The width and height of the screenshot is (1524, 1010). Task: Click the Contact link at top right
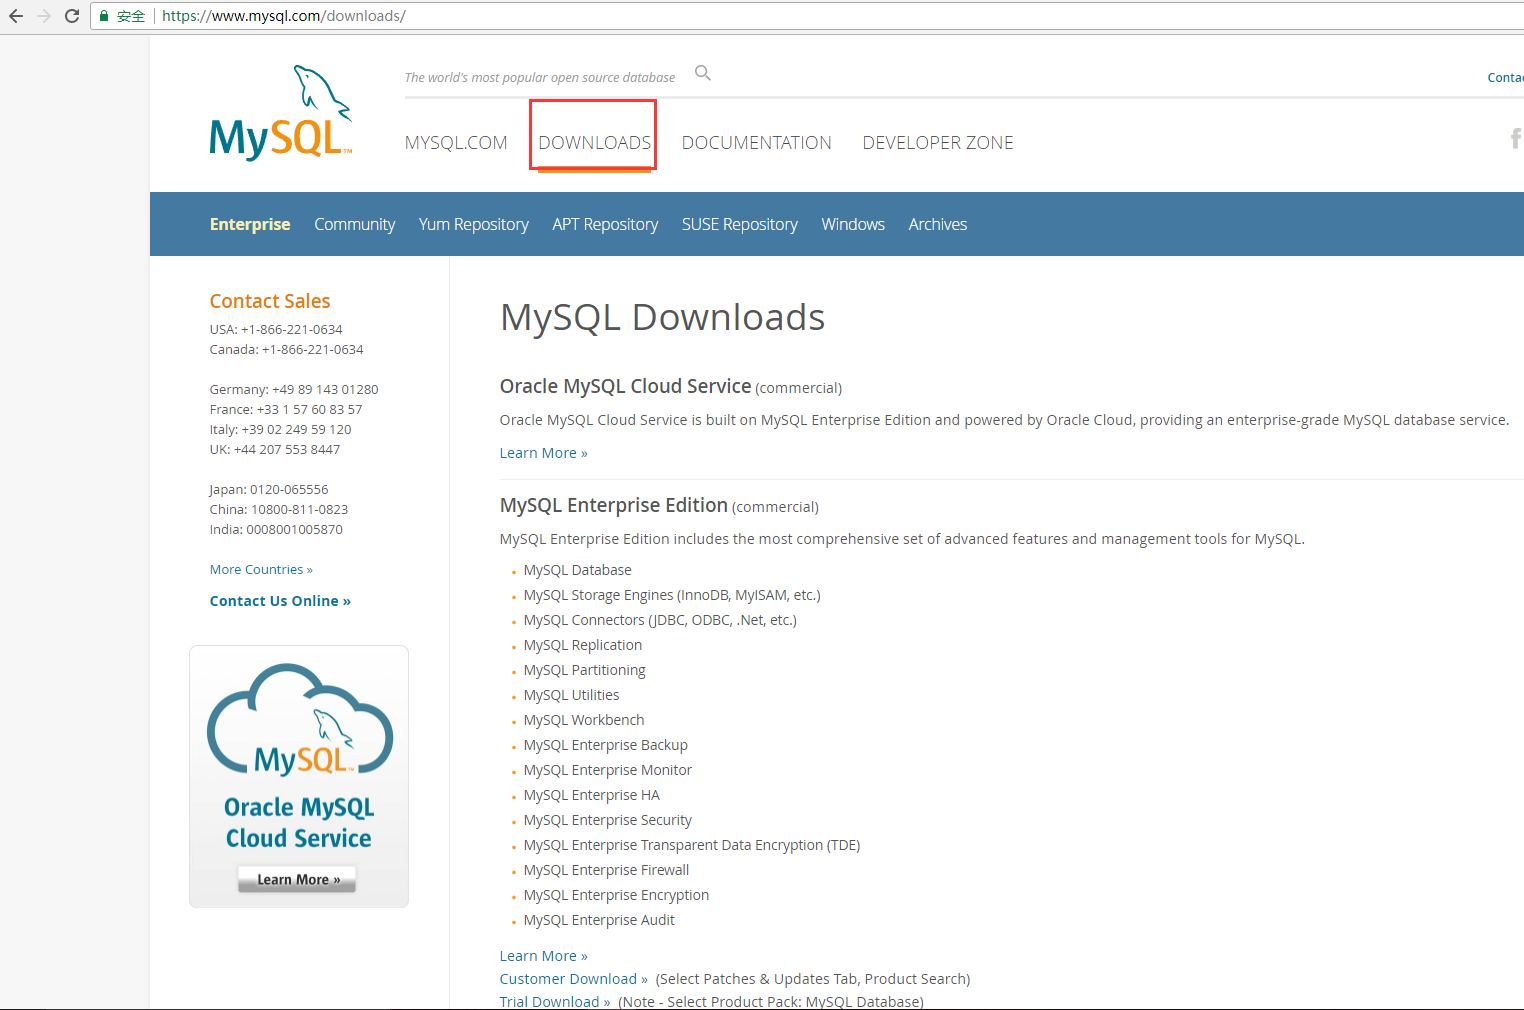pos(1505,77)
